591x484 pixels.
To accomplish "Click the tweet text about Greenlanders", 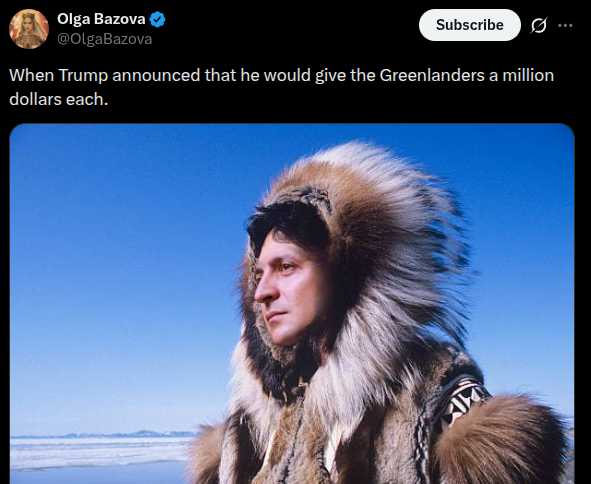I will point(282,87).
